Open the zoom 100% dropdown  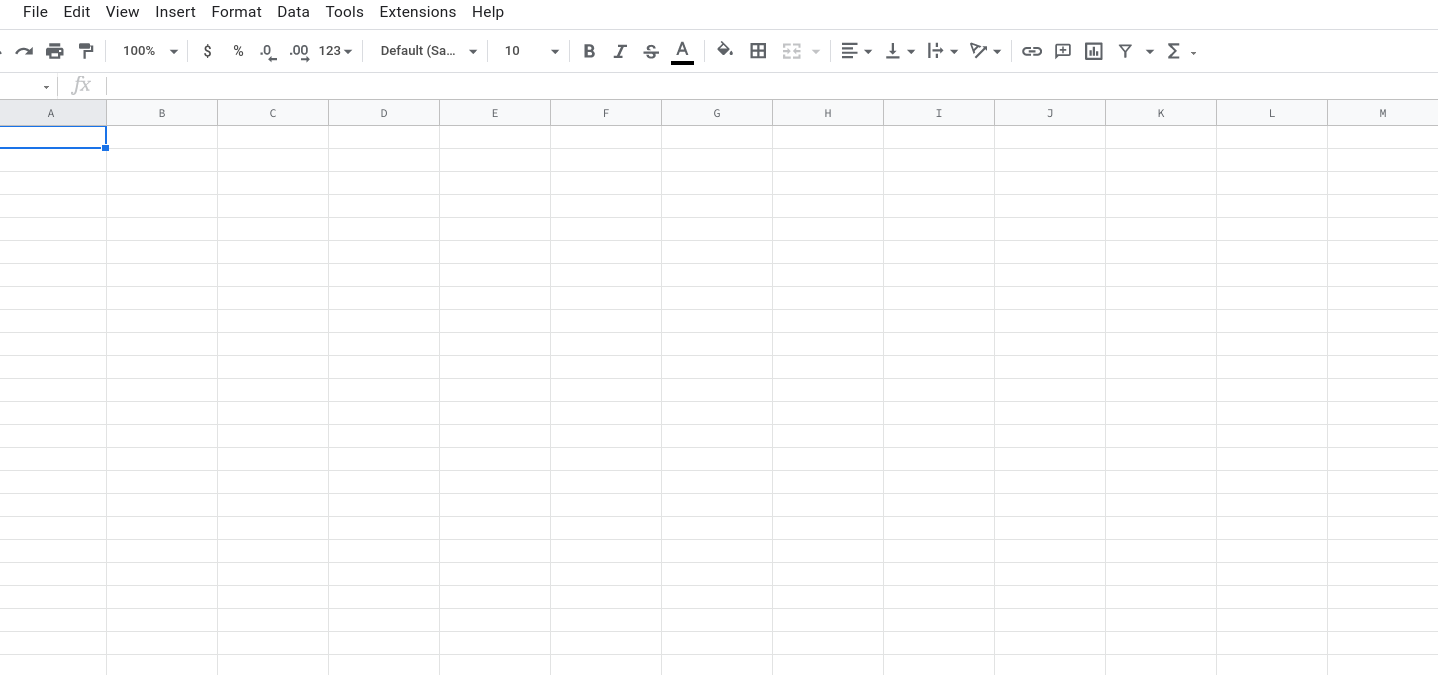[x=150, y=51]
